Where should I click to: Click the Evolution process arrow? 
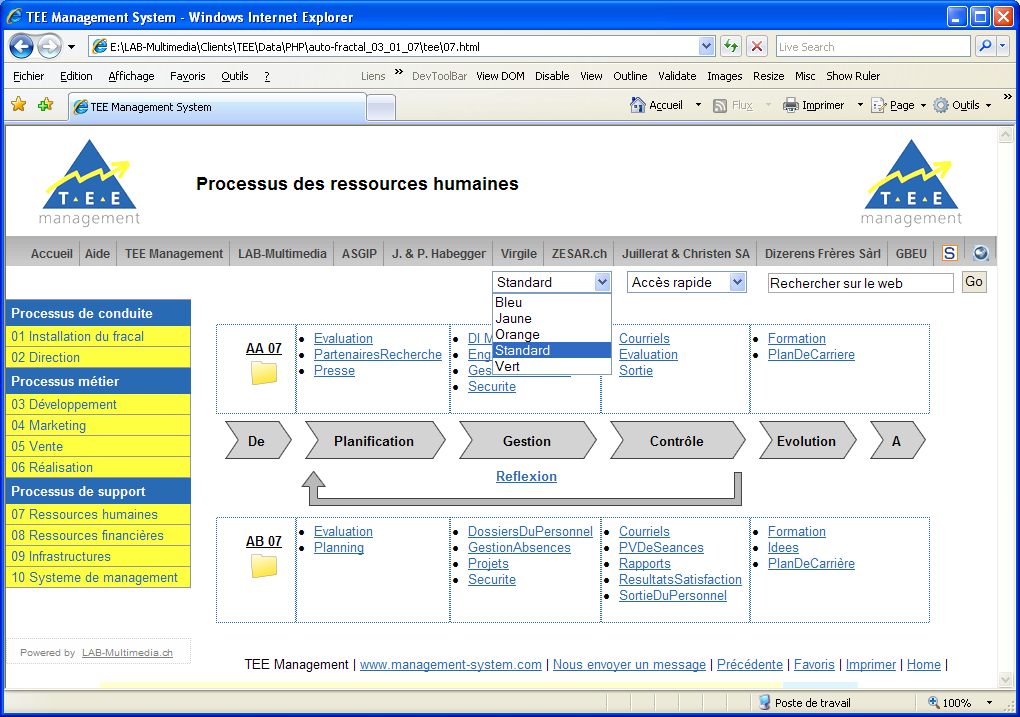coord(807,440)
